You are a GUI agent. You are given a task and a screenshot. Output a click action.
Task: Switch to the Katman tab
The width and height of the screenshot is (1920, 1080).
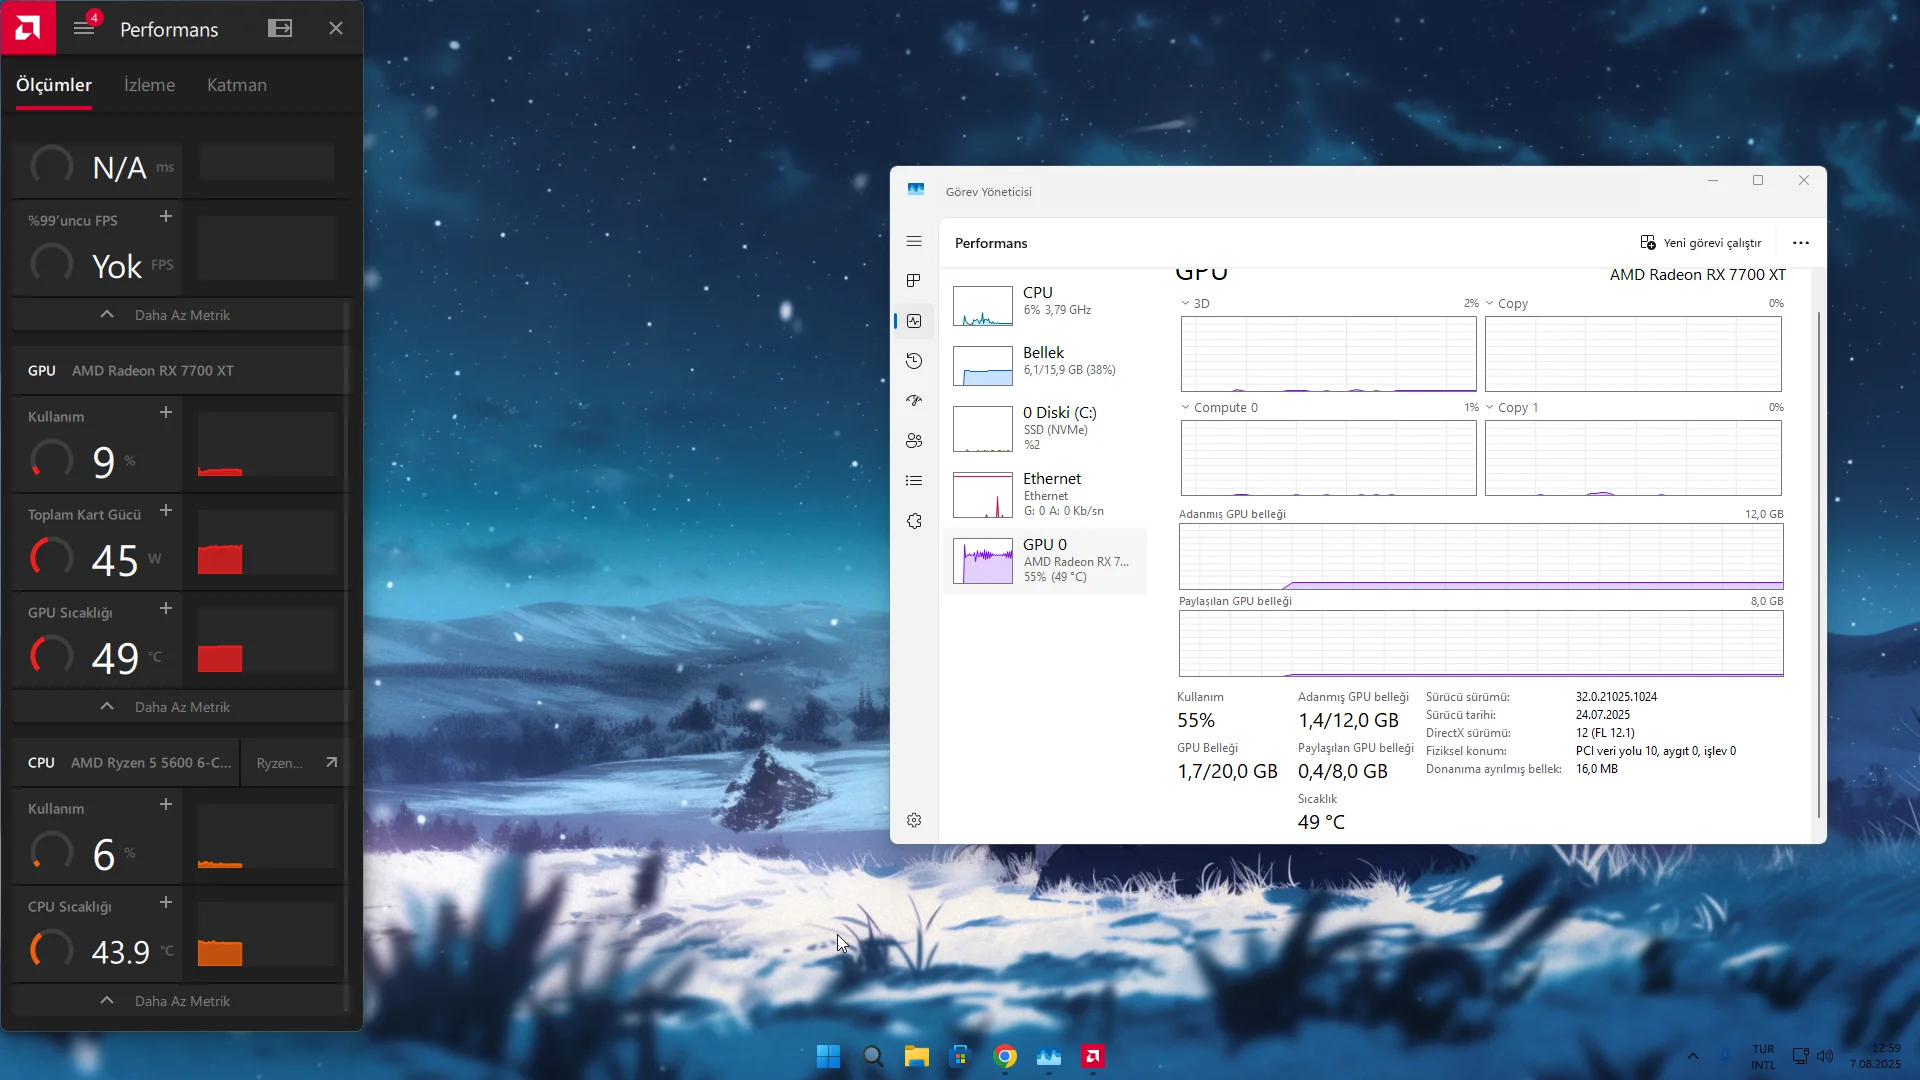point(236,85)
